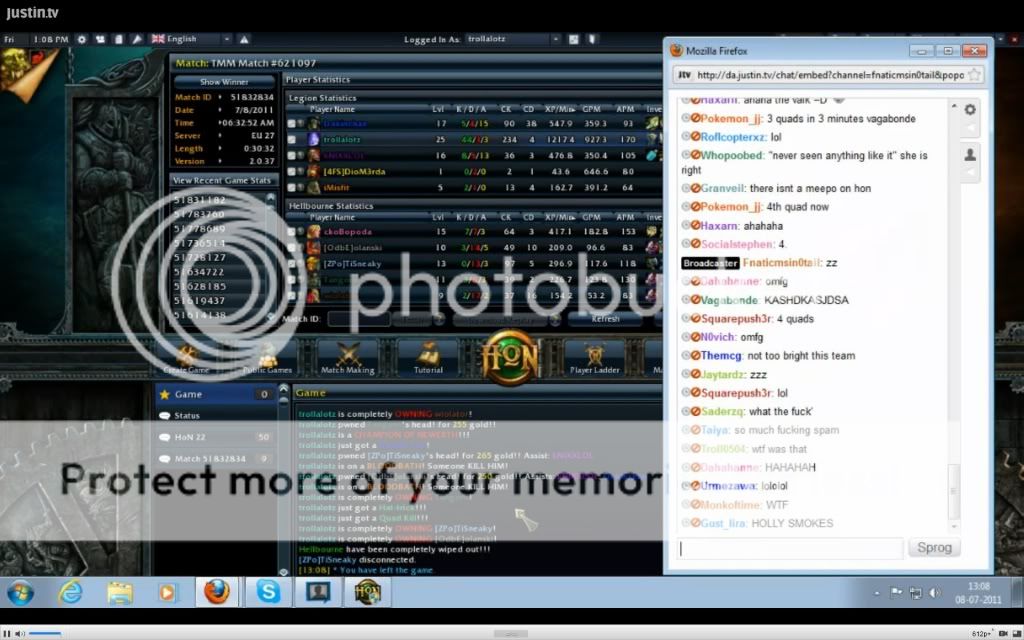This screenshot has height=640, width=1024.
Task: Click the chat settings gear icon
Action: pyautogui.click(x=969, y=109)
